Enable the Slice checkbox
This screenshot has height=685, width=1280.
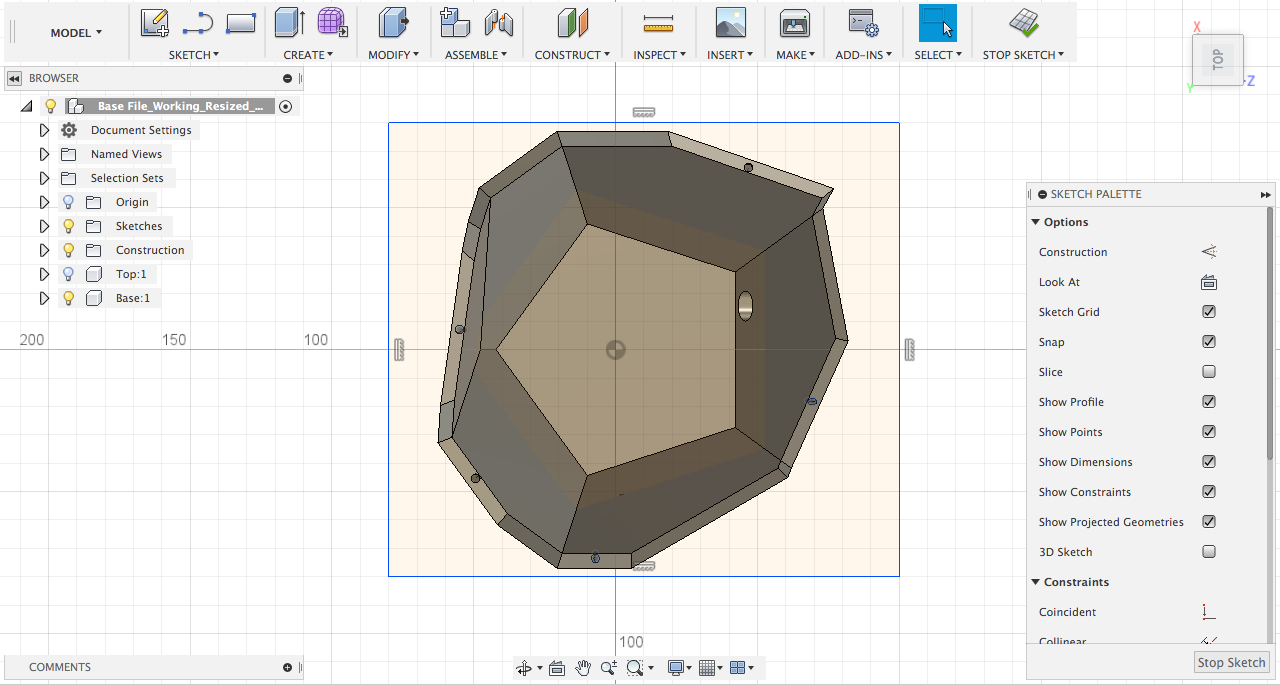point(1209,372)
